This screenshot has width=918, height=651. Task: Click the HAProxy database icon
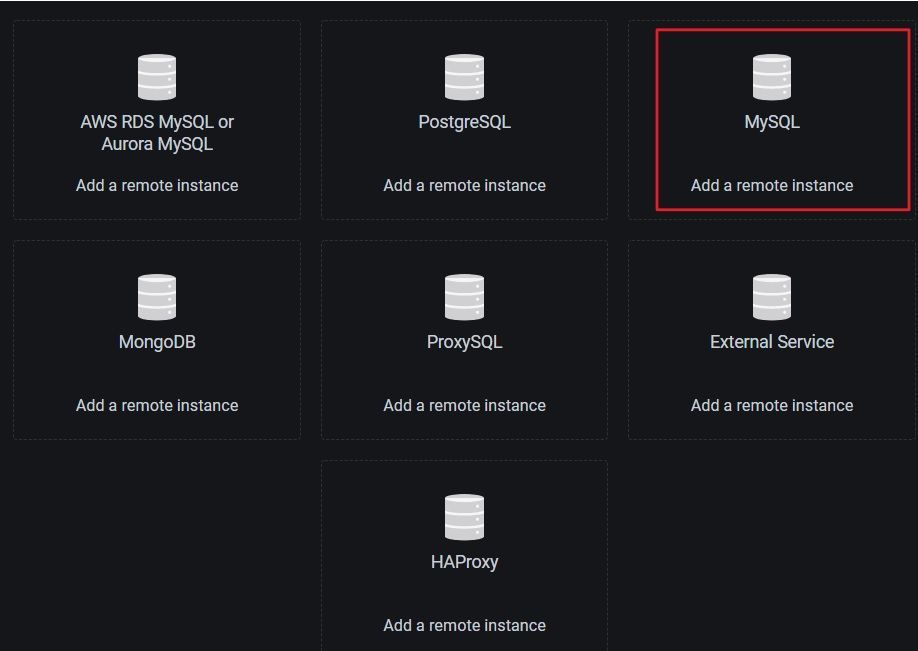[x=464, y=518]
